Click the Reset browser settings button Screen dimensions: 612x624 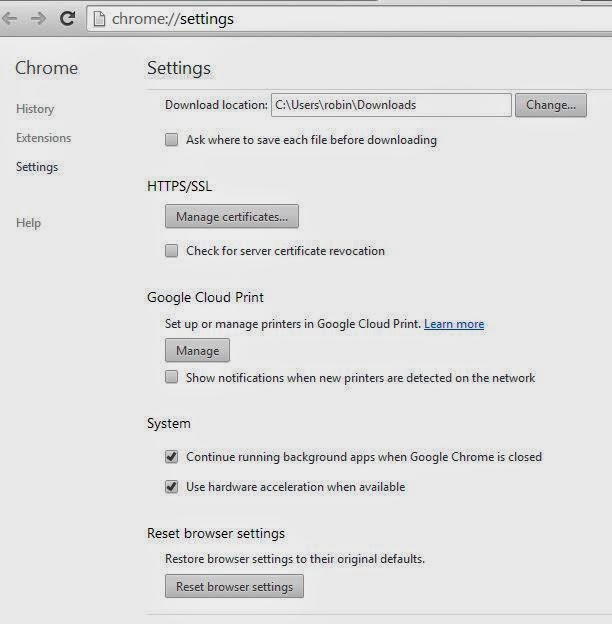click(234, 586)
